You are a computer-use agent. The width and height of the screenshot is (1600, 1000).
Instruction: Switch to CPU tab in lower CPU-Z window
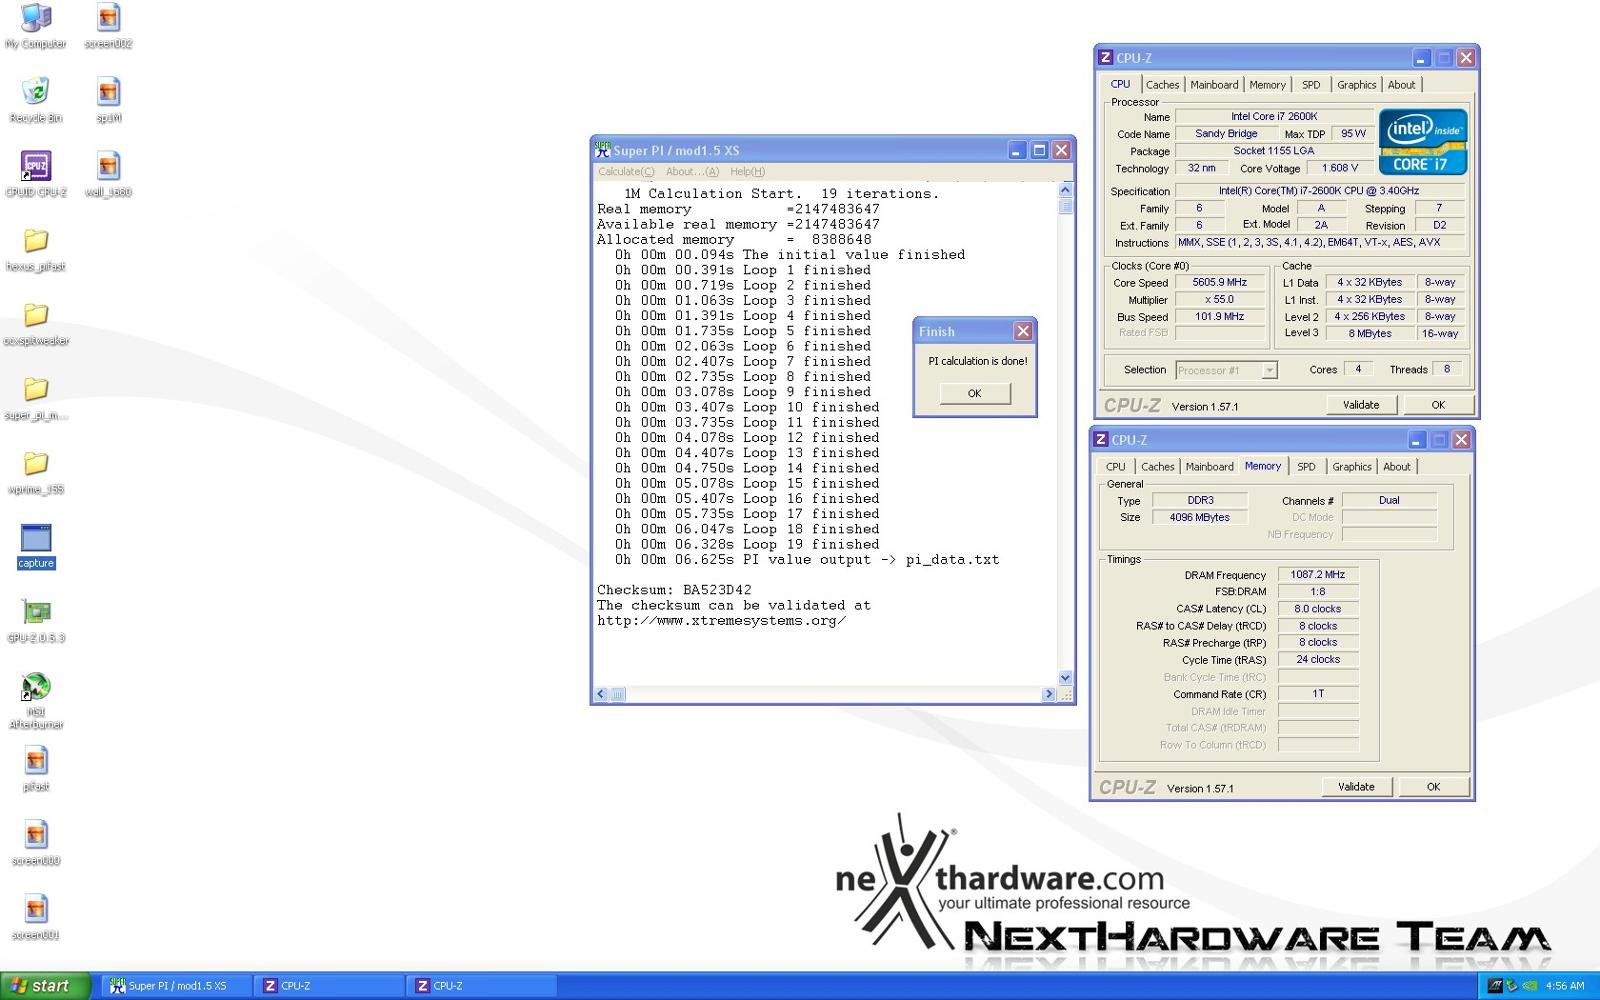[1116, 467]
